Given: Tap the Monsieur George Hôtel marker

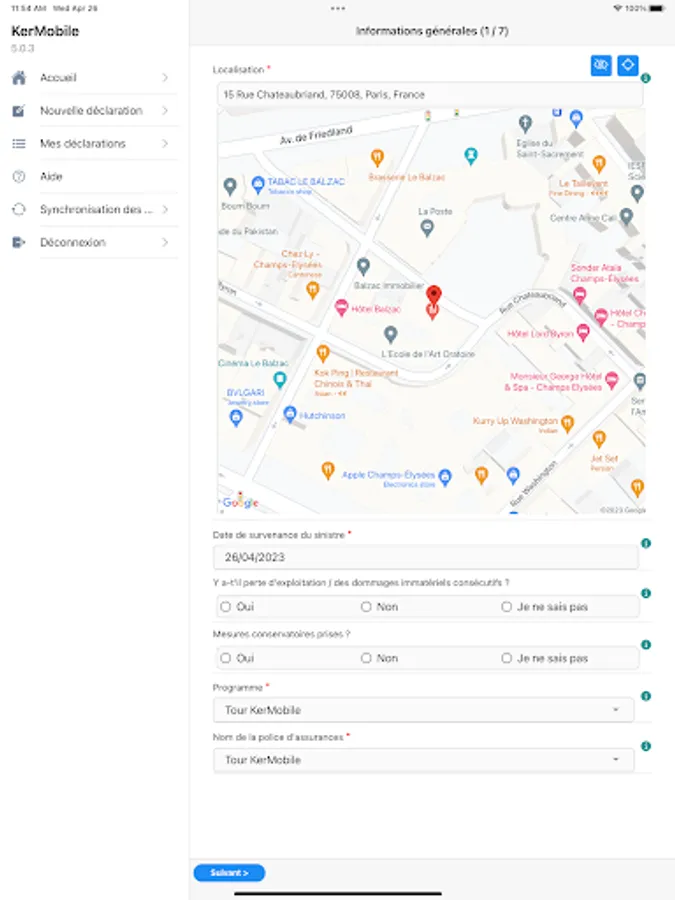Looking at the screenshot, I should 612,379.
